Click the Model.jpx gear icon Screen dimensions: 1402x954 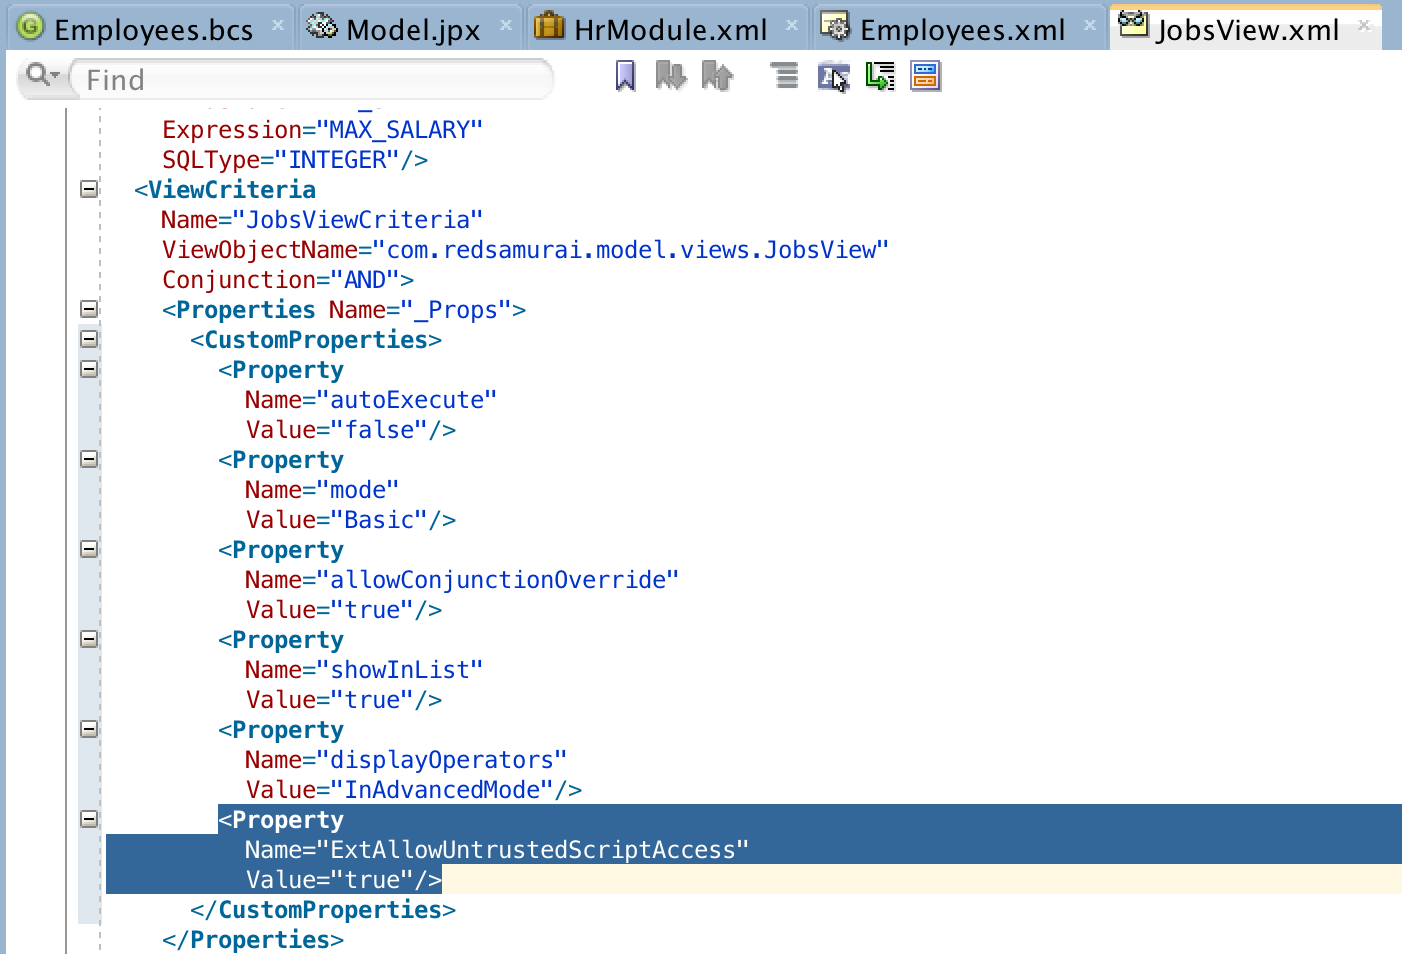point(320,28)
